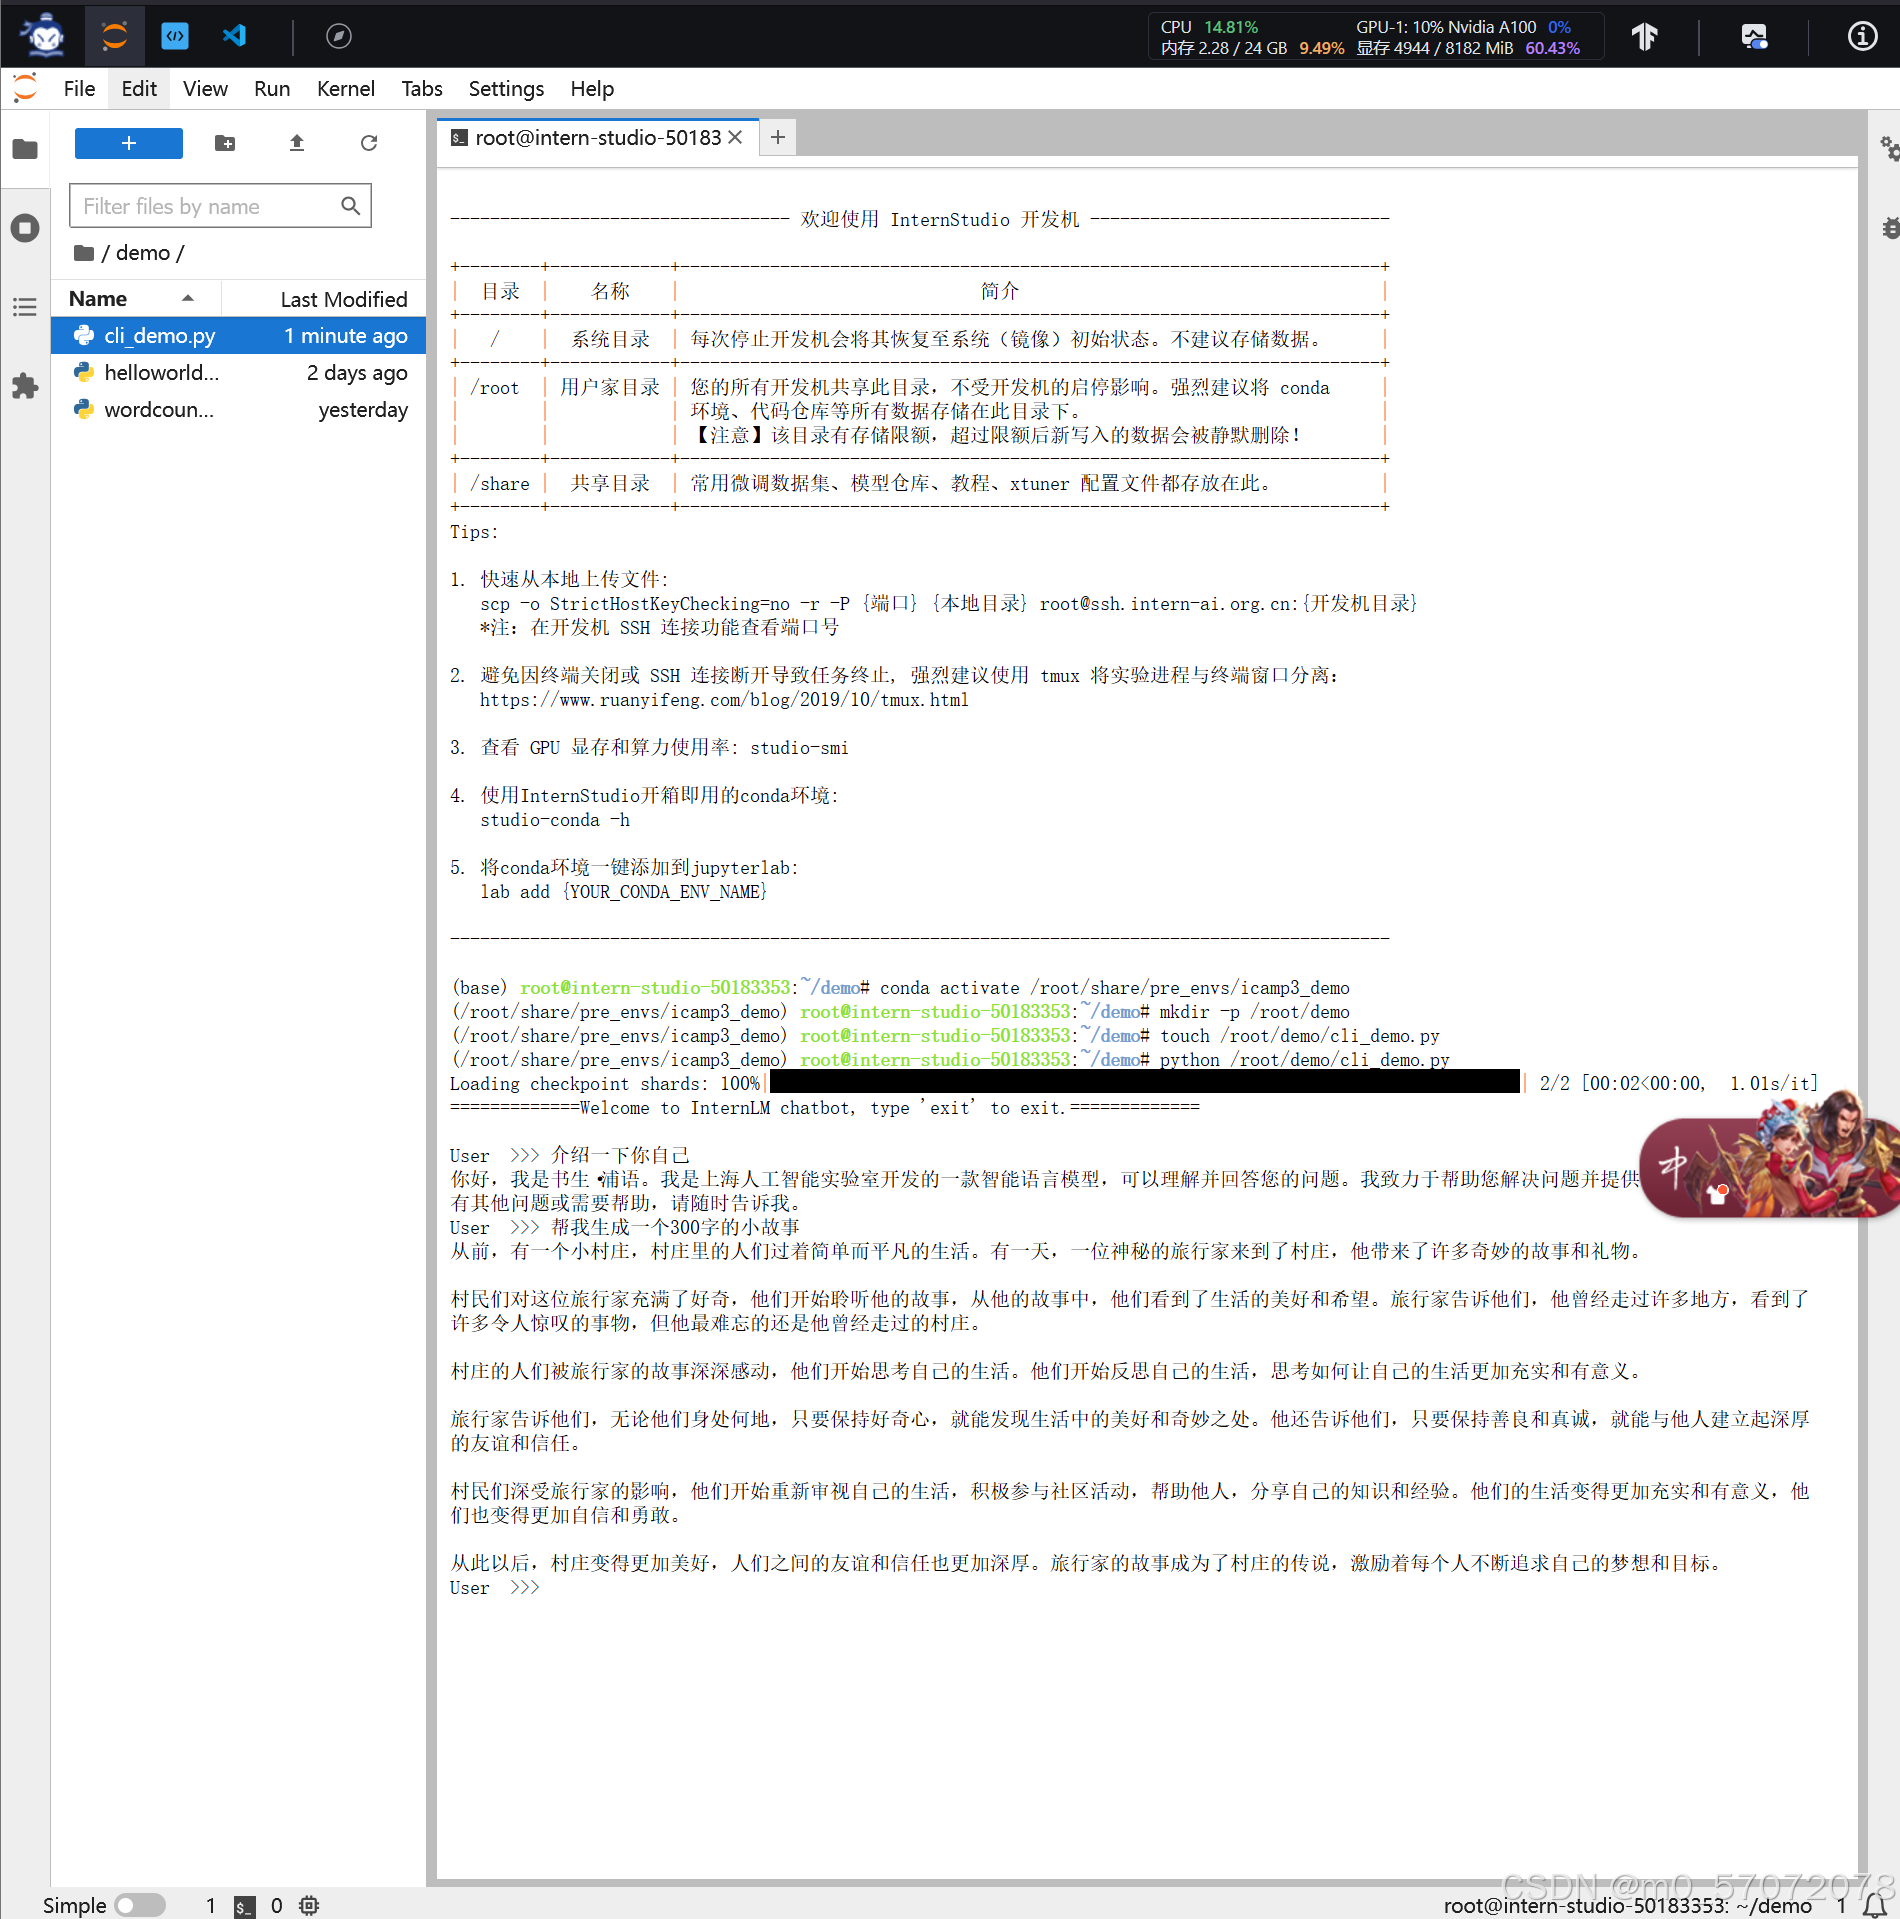
Task: Click the root folder icon in breadcrumb
Action: point(84,253)
